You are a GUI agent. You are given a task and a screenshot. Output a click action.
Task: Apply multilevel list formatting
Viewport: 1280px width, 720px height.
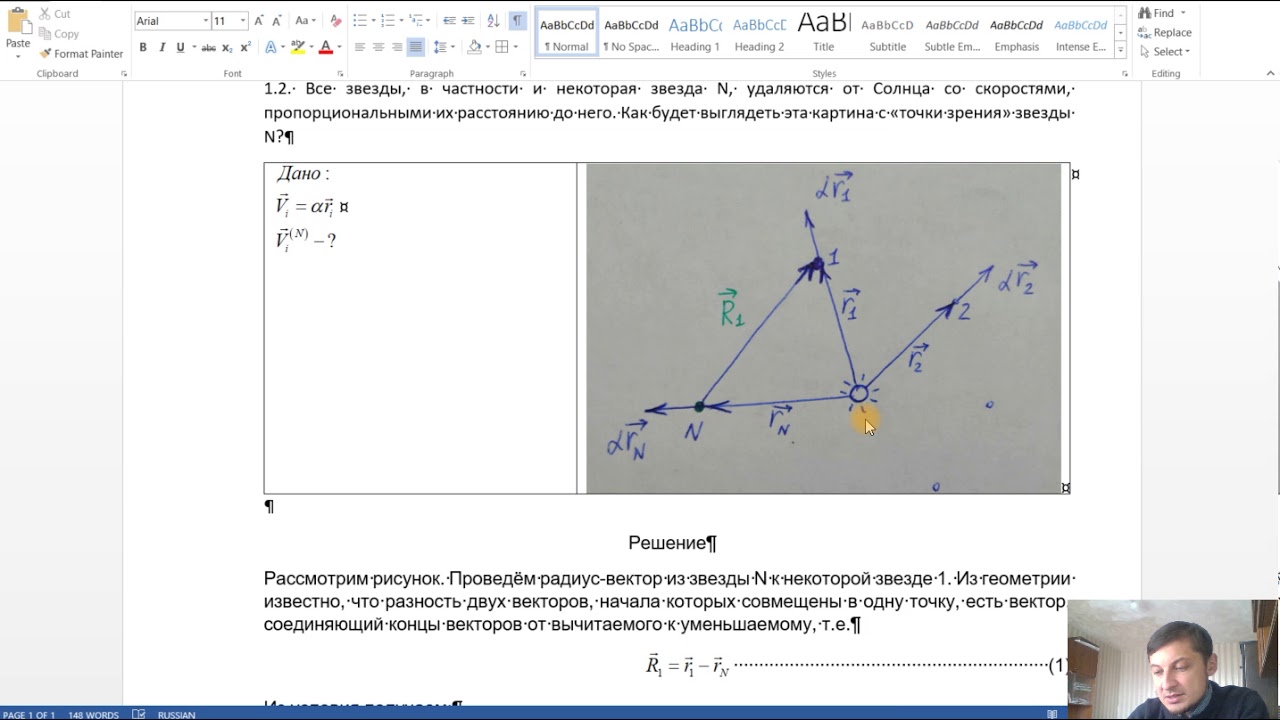[415, 21]
